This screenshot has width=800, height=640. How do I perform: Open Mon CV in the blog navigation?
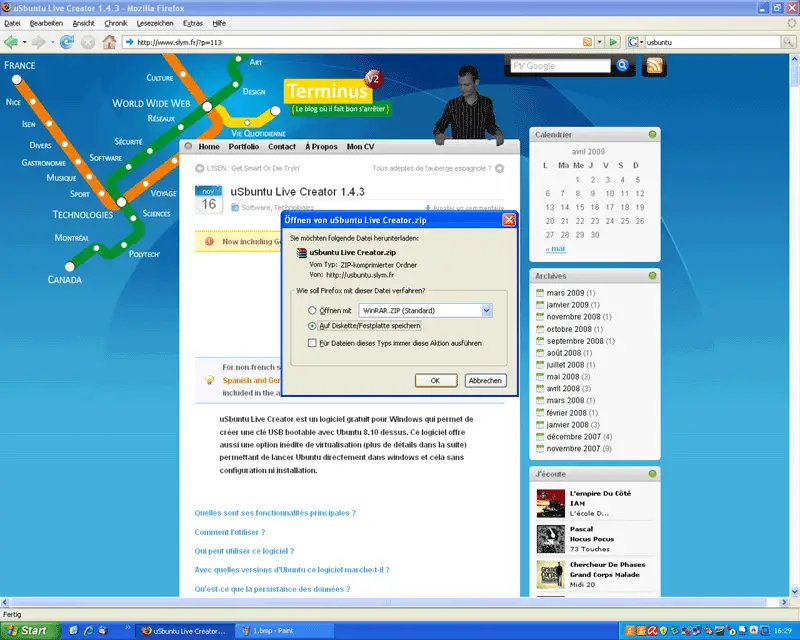coord(360,146)
